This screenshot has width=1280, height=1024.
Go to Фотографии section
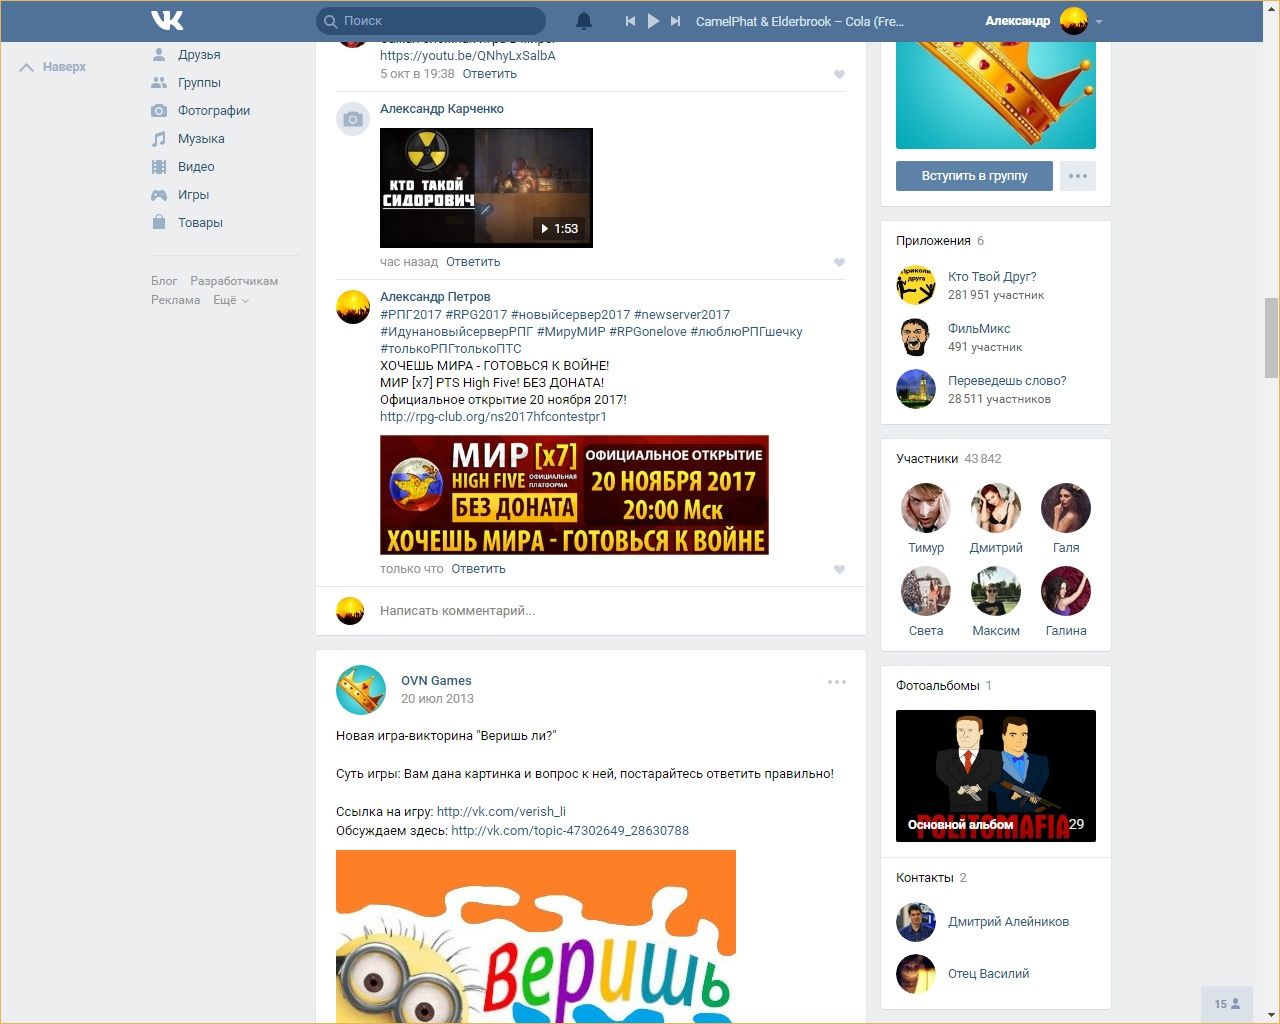(x=213, y=111)
